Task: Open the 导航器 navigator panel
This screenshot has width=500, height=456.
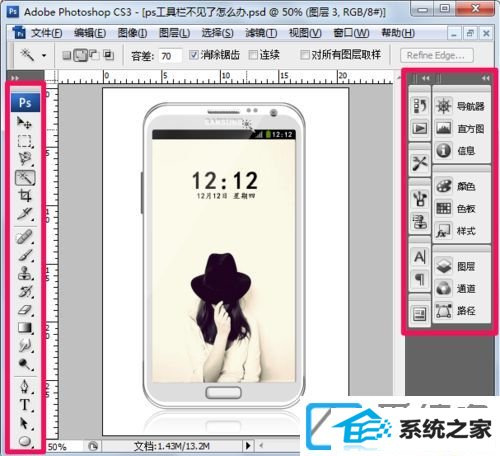Action: 462,106
